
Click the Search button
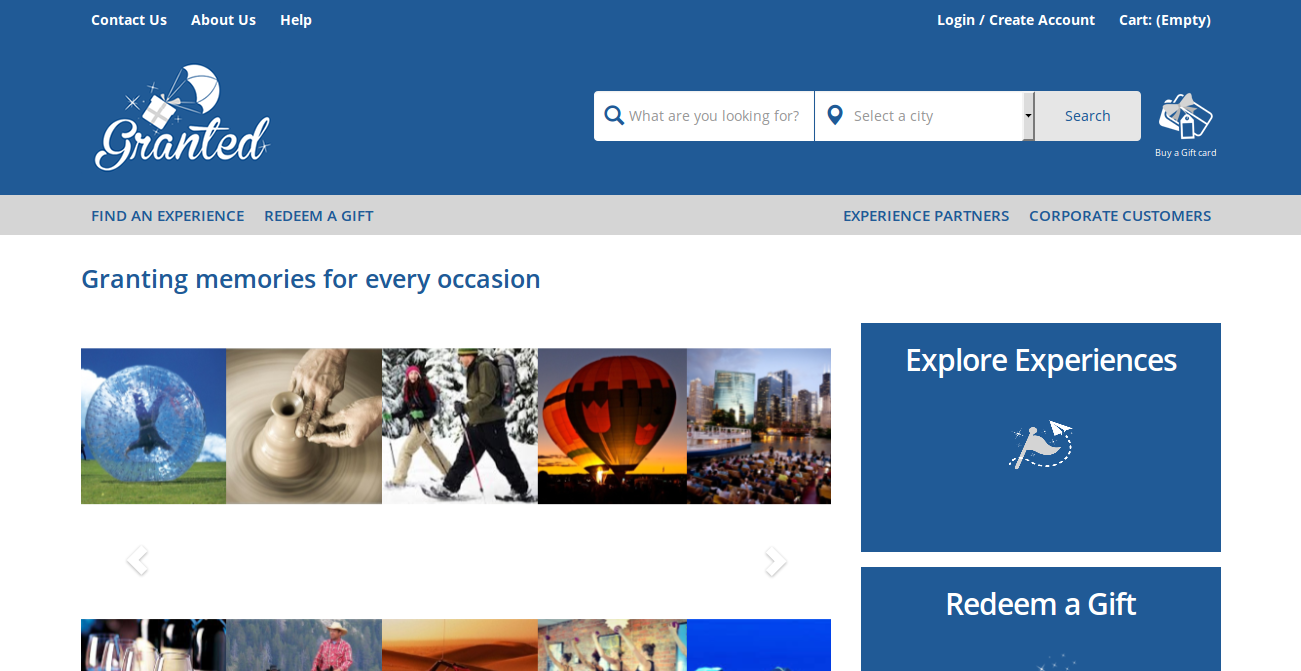pos(1087,116)
